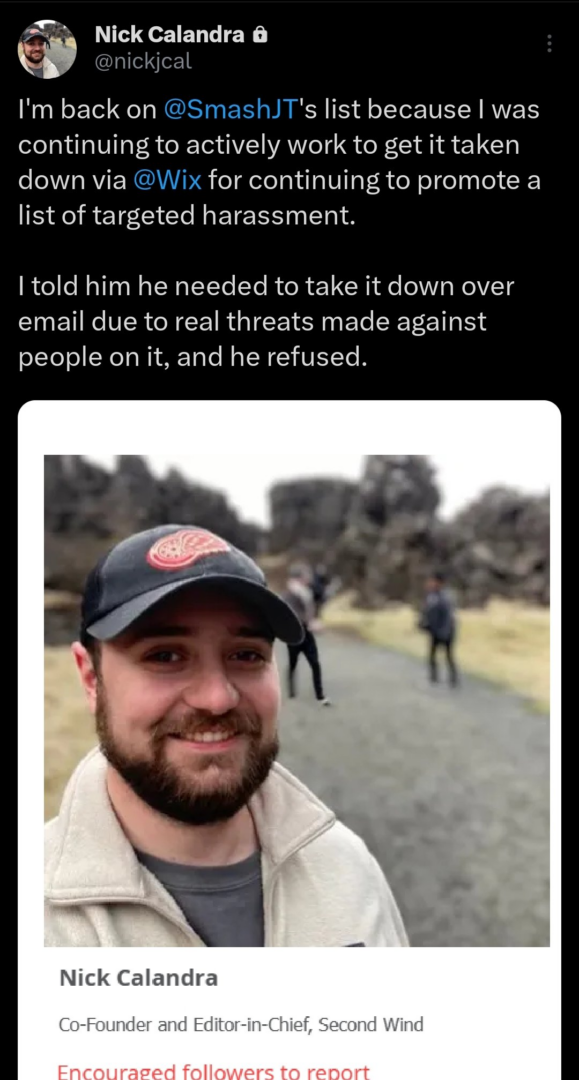Click the rightmost background person in the photo
The width and height of the screenshot is (579, 1080).
[439, 628]
